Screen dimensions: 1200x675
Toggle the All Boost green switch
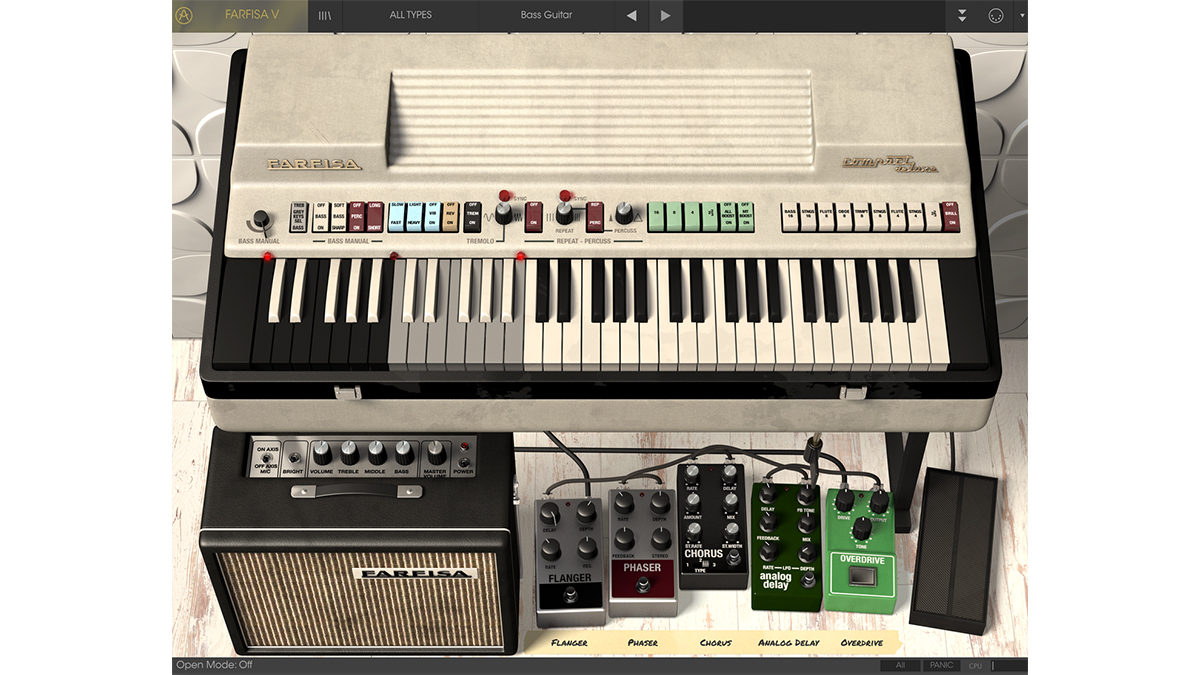[x=728, y=217]
